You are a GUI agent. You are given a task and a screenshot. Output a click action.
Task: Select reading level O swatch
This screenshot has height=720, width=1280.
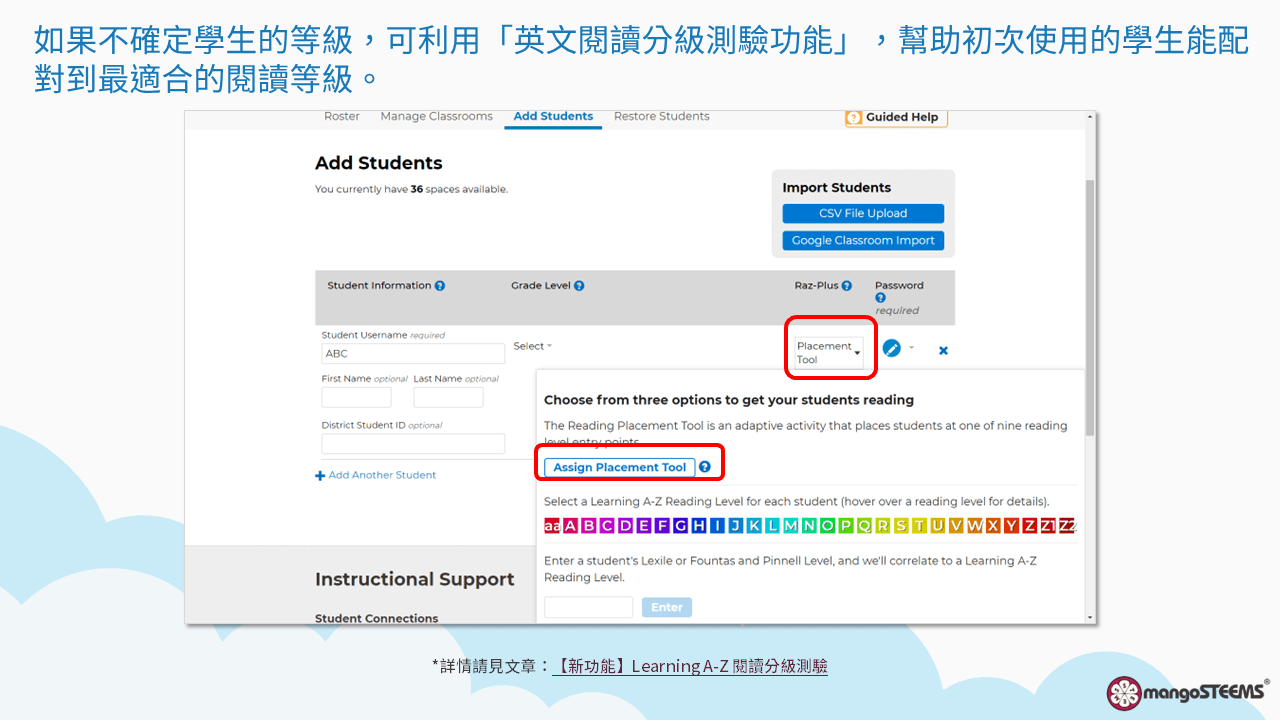pos(828,525)
